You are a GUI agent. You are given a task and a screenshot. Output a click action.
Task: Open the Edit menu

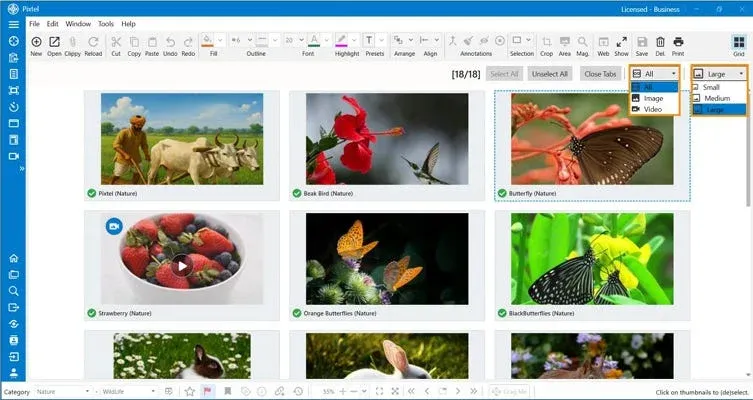point(52,24)
